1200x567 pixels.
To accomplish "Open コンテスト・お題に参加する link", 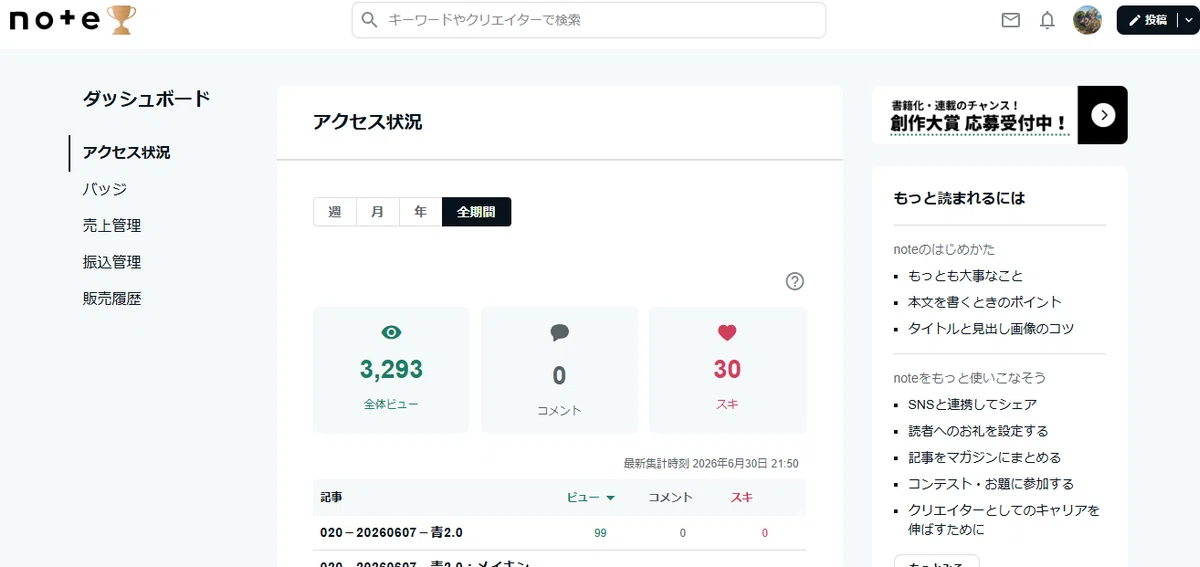I will pos(991,484).
